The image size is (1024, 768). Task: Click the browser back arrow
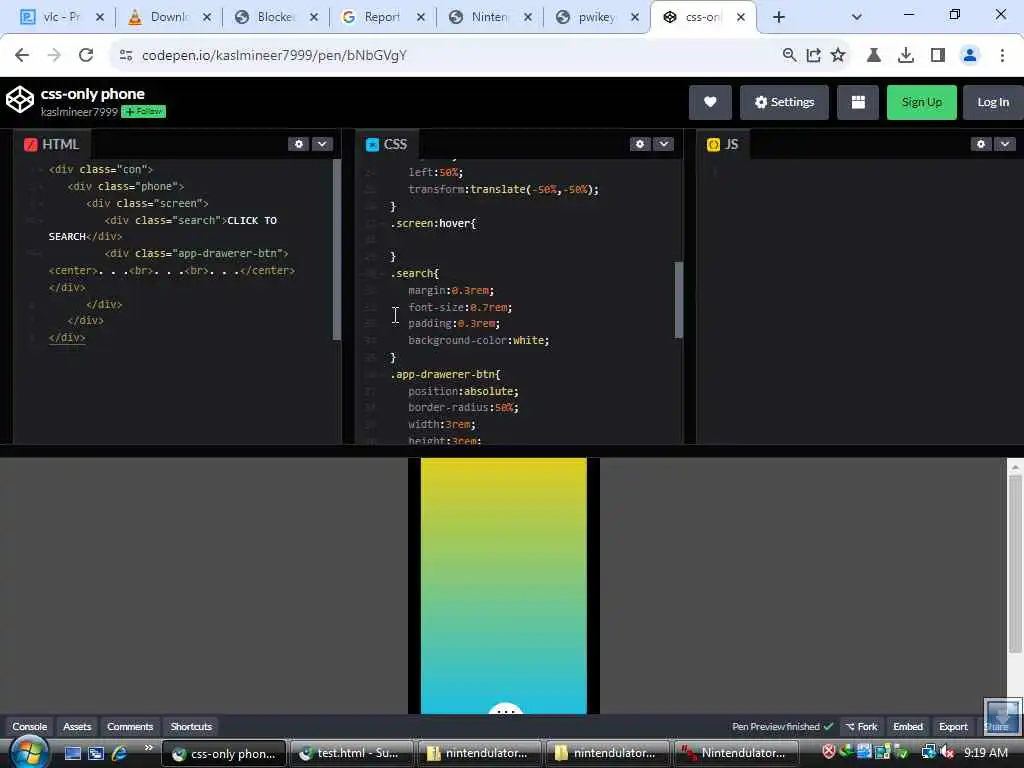click(22, 55)
